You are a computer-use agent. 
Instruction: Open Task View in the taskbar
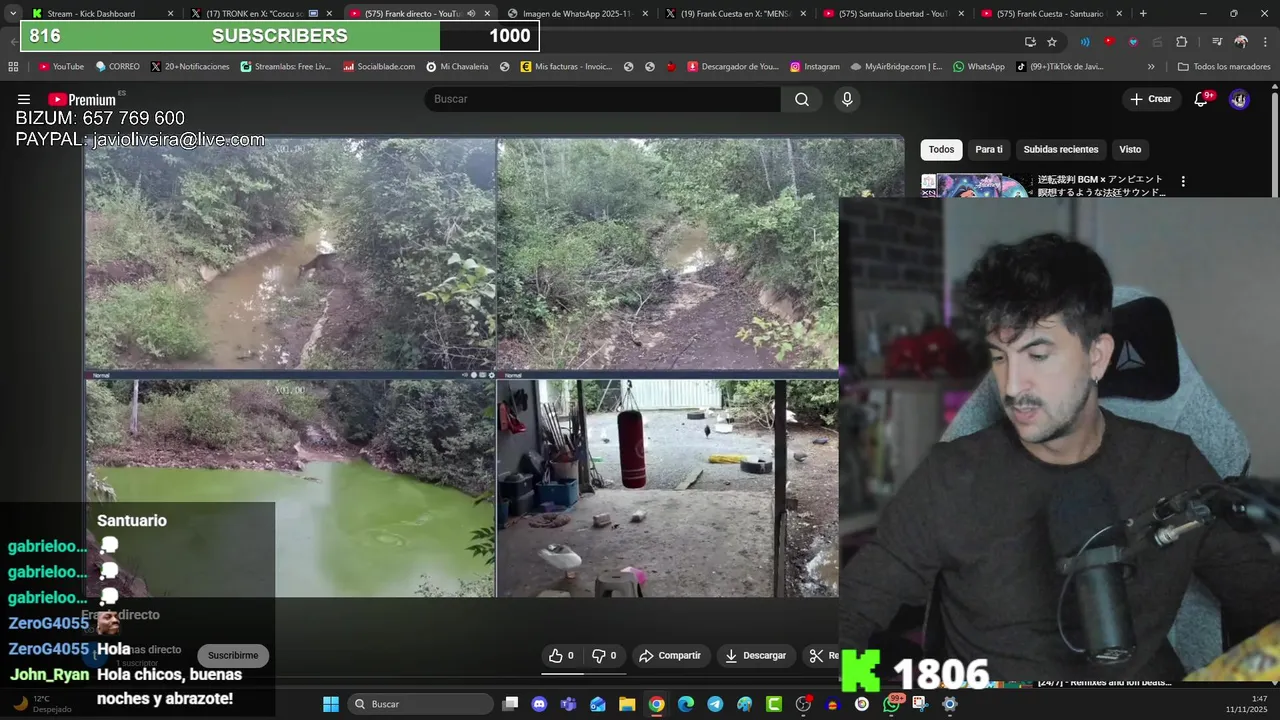[510, 704]
